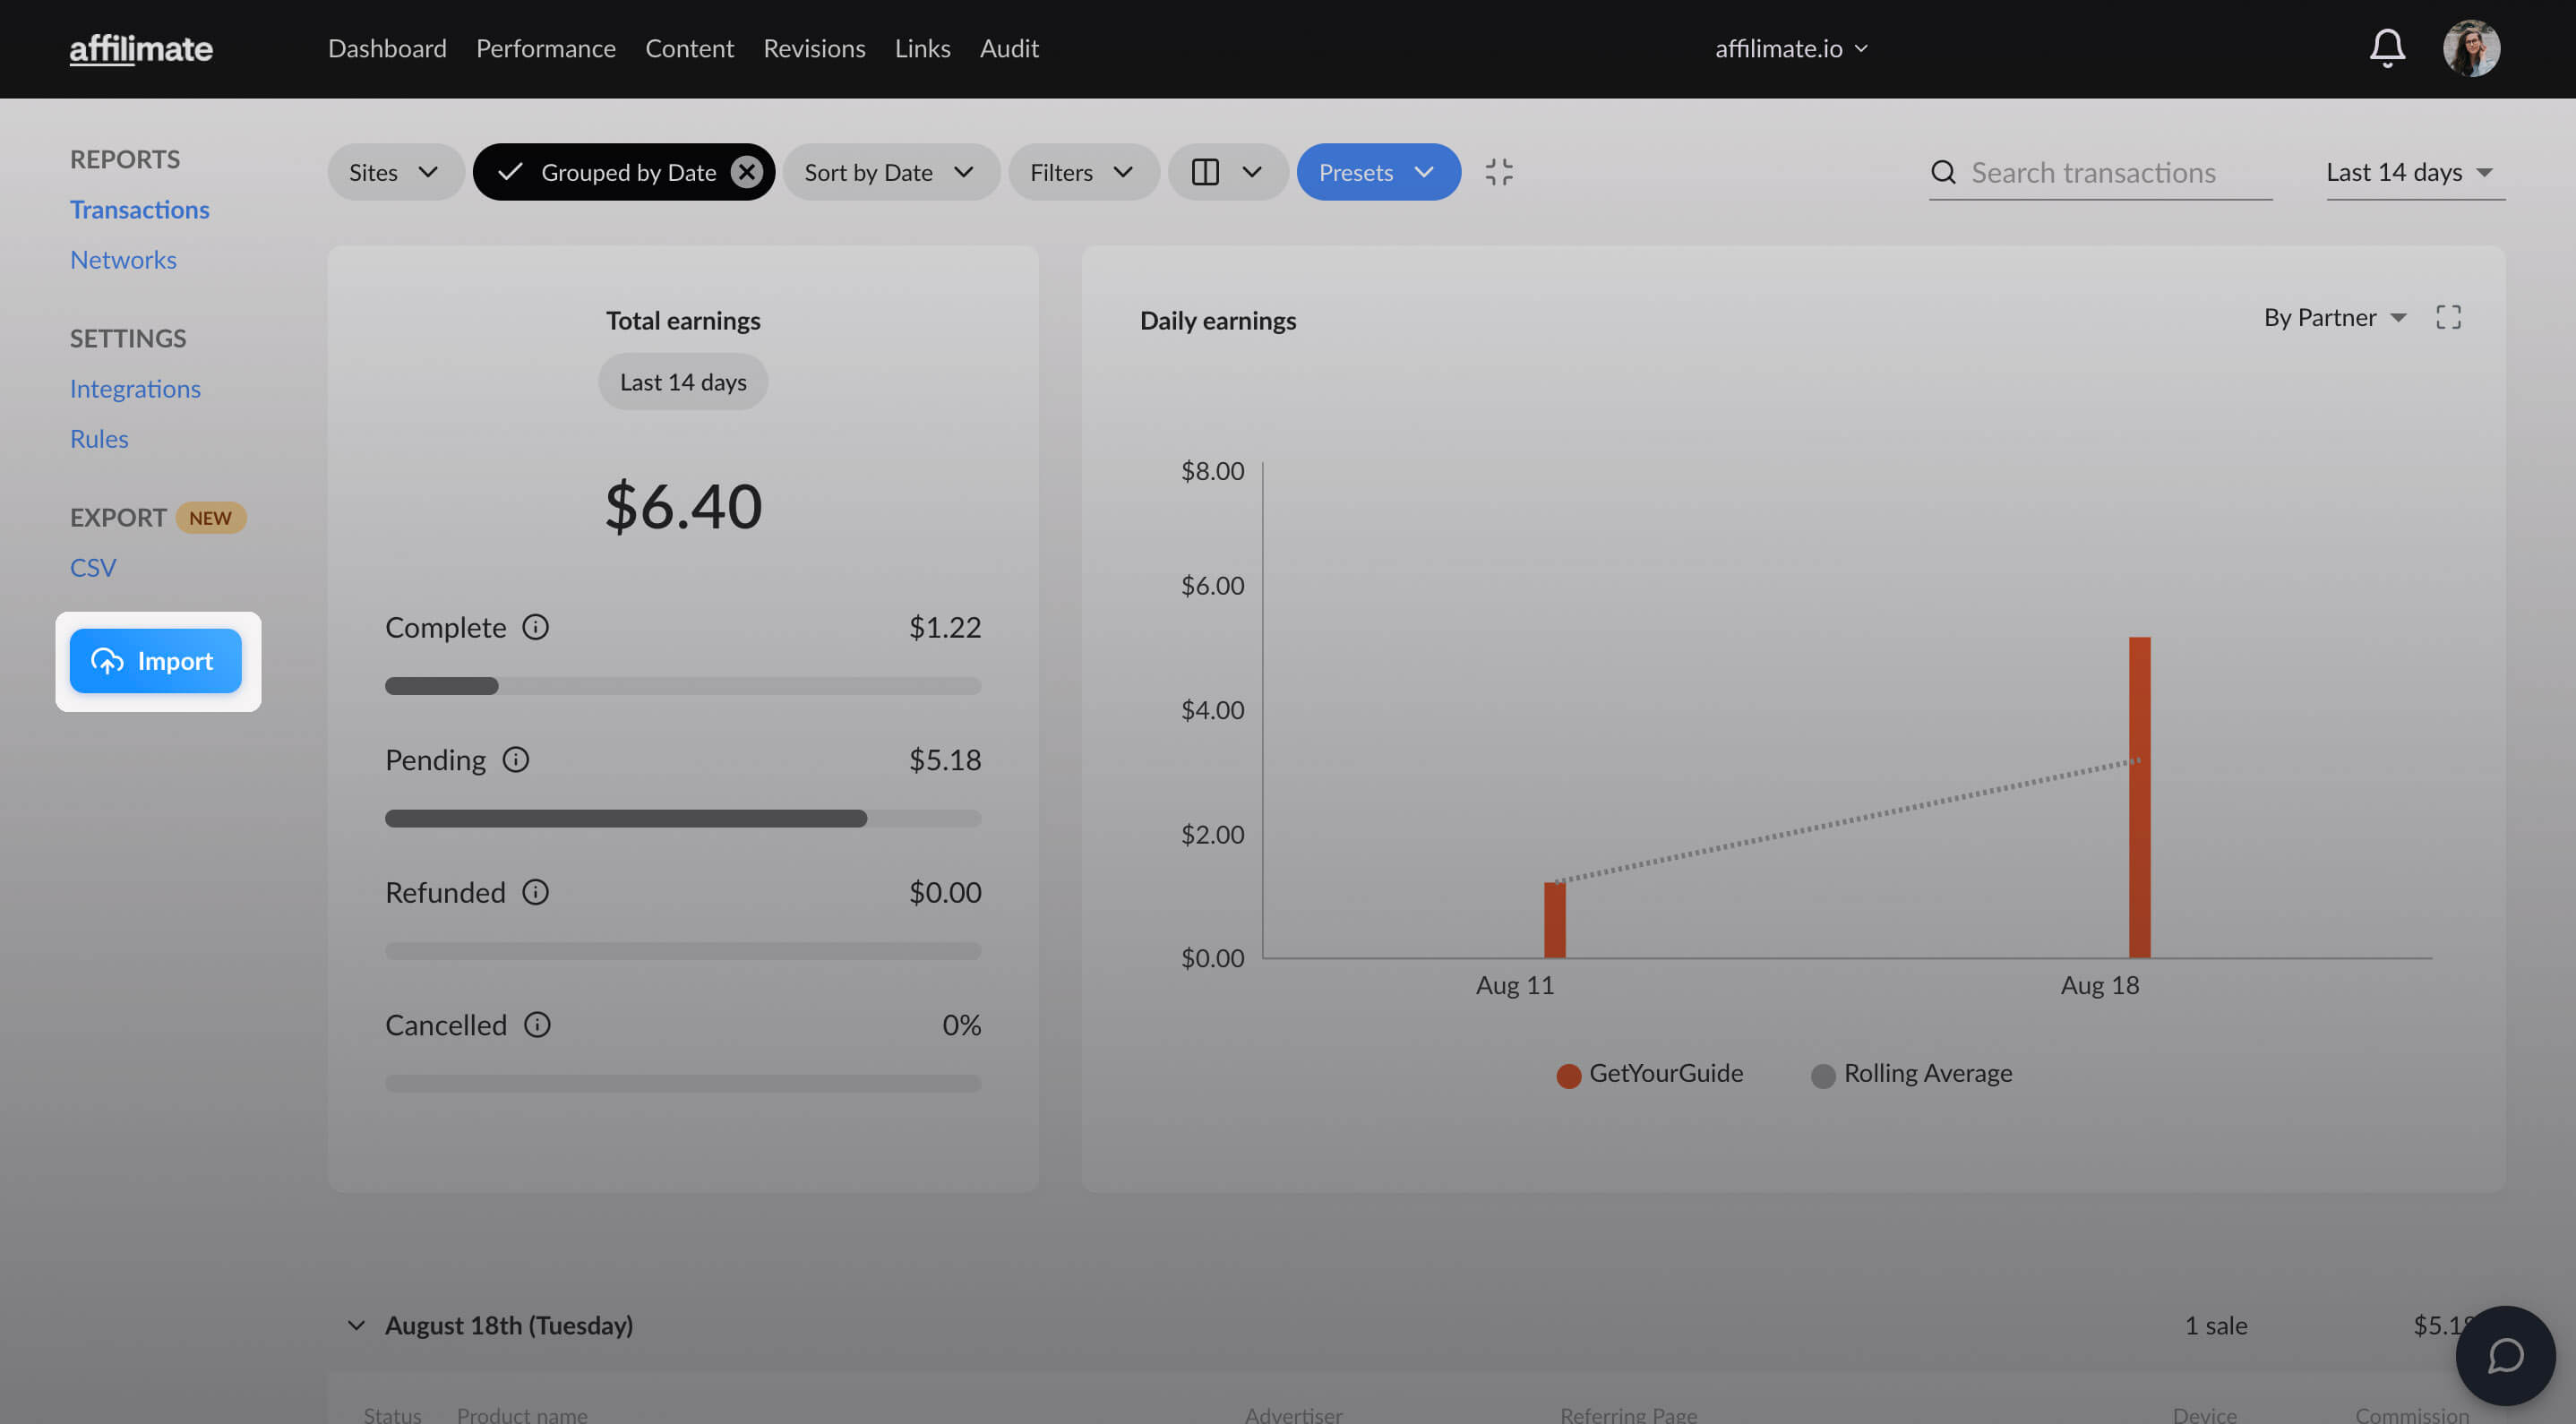Toggle GetYourGuide legend series
Screen dimensions: 2576x1424
(1650, 1073)
